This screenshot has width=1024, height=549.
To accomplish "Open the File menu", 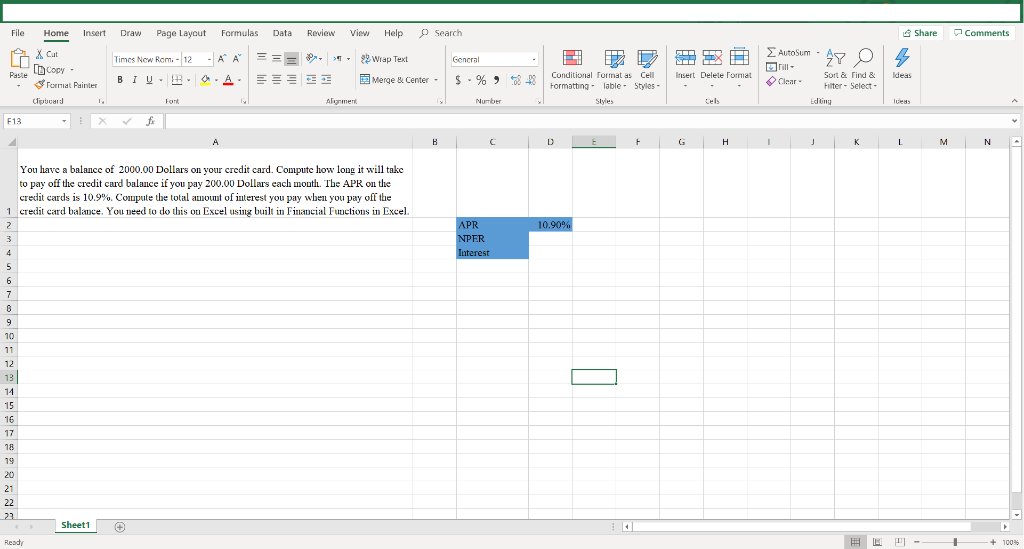I will pyautogui.click(x=18, y=33).
